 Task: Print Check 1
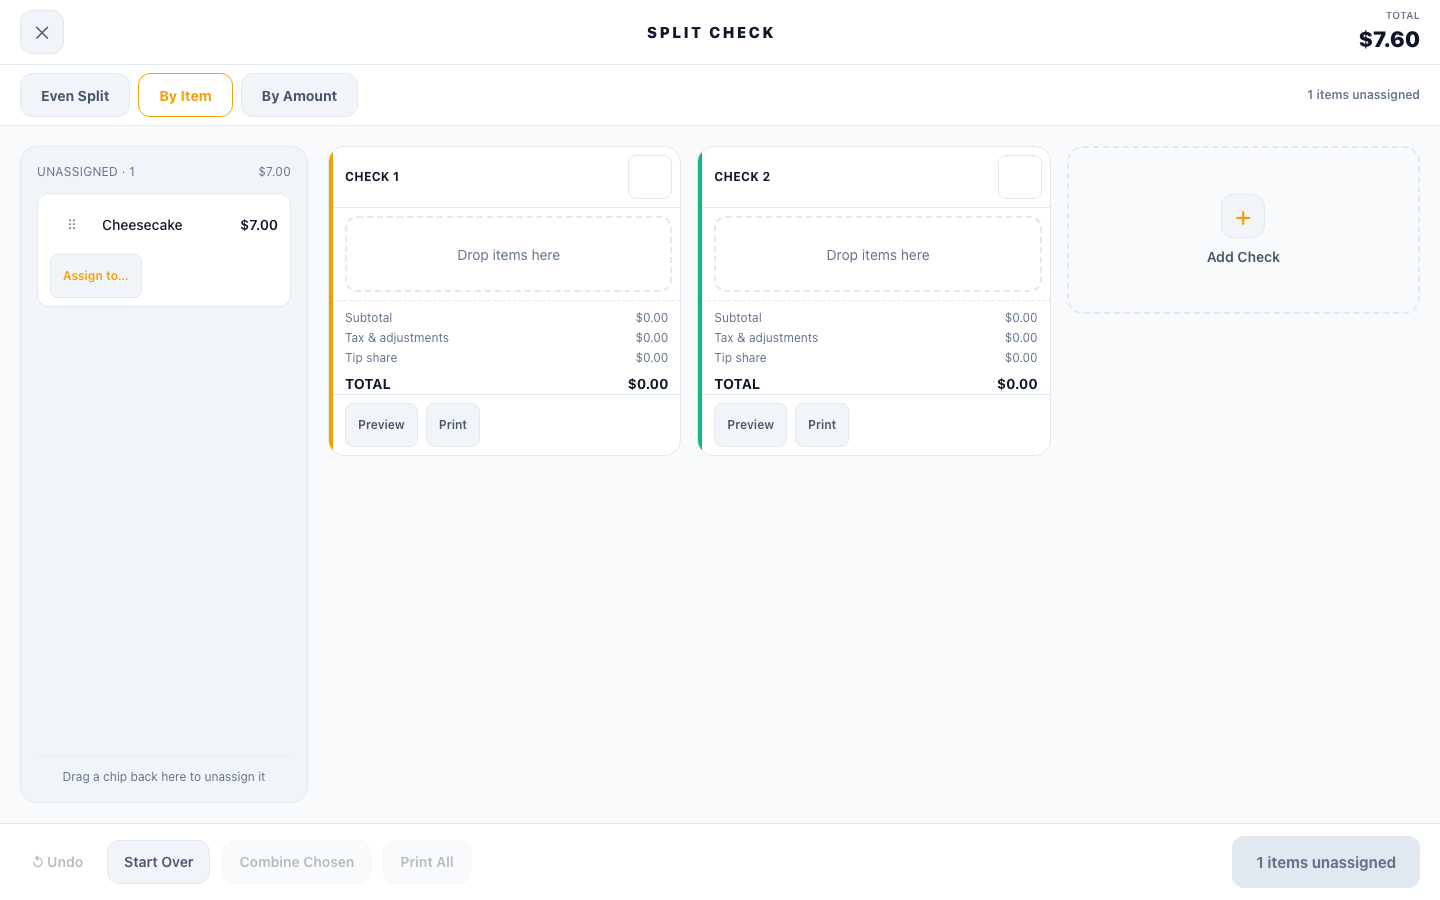coord(453,425)
